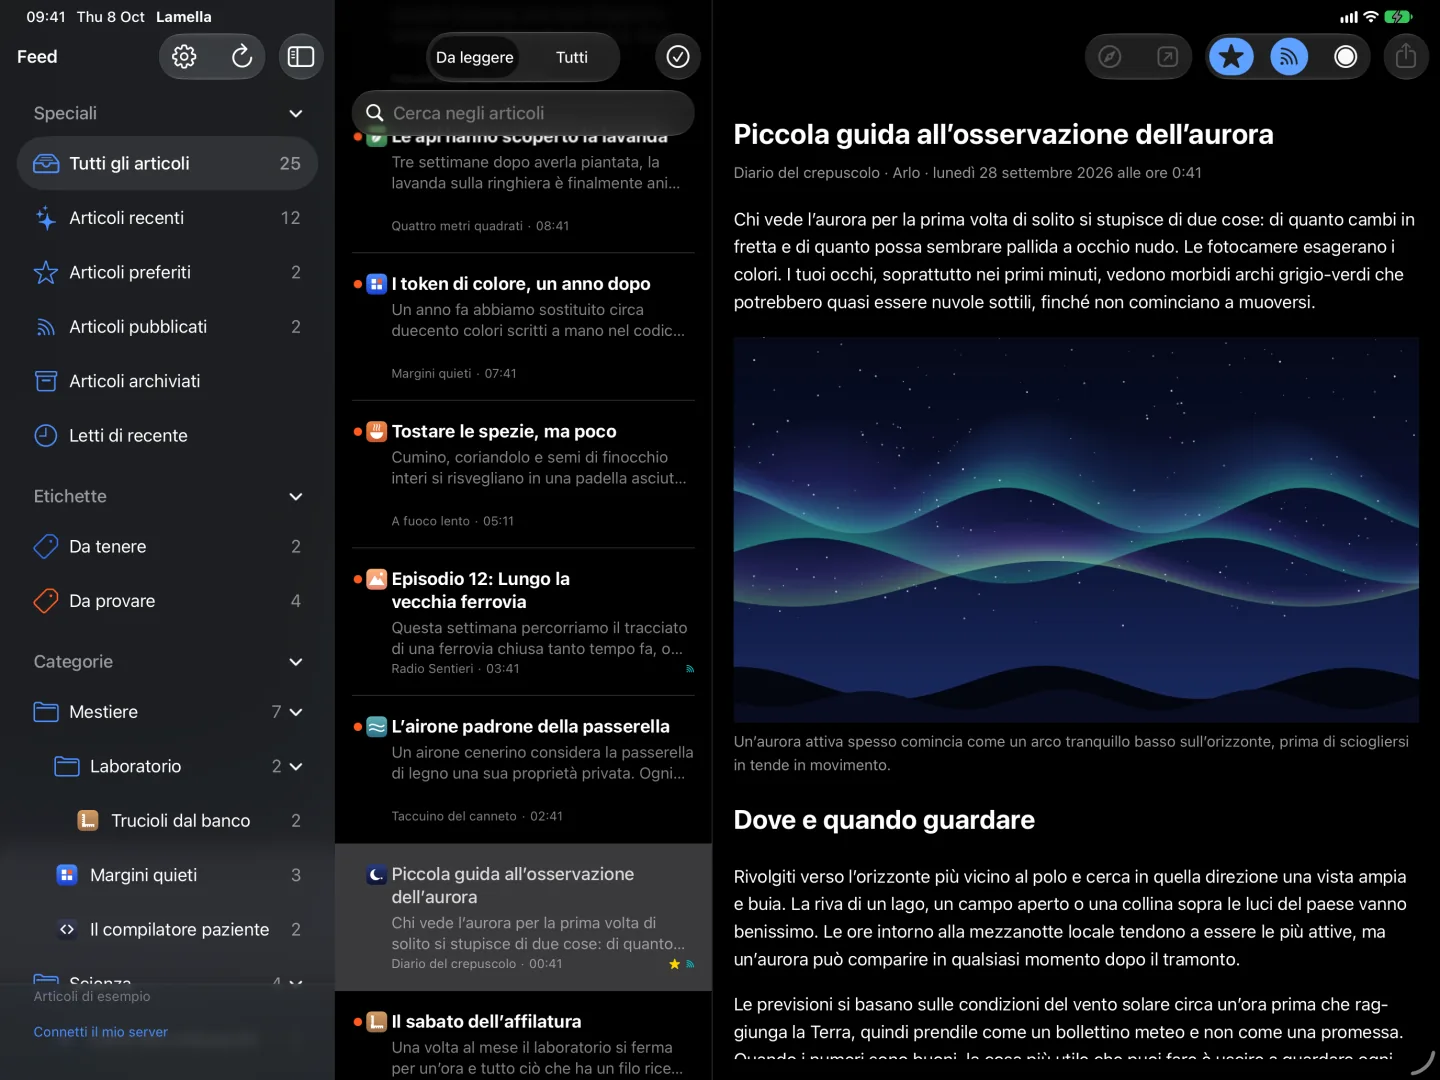
Task: Open the settings gear in Feed header
Action: tap(184, 57)
